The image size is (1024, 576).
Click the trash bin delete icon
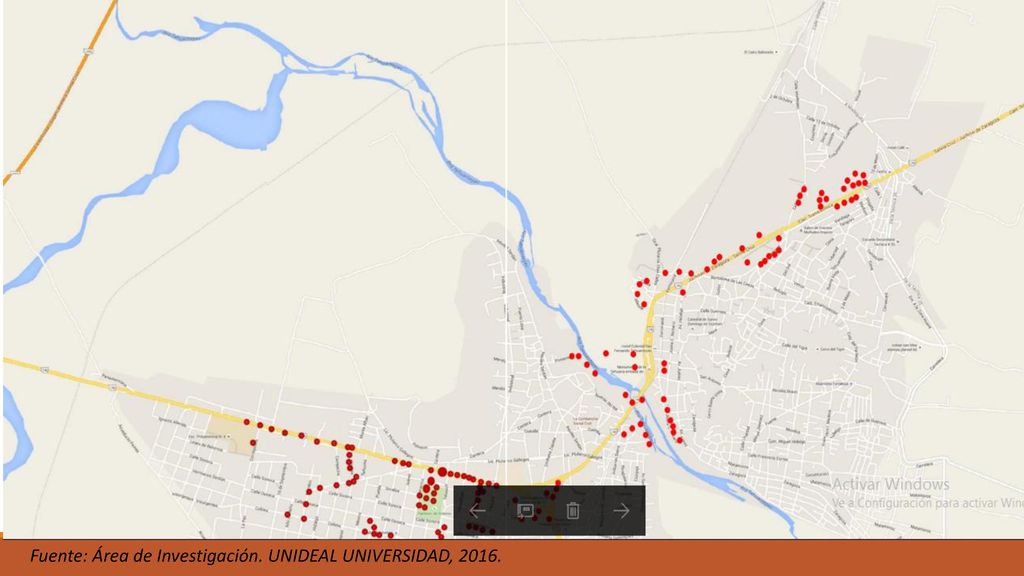[573, 511]
